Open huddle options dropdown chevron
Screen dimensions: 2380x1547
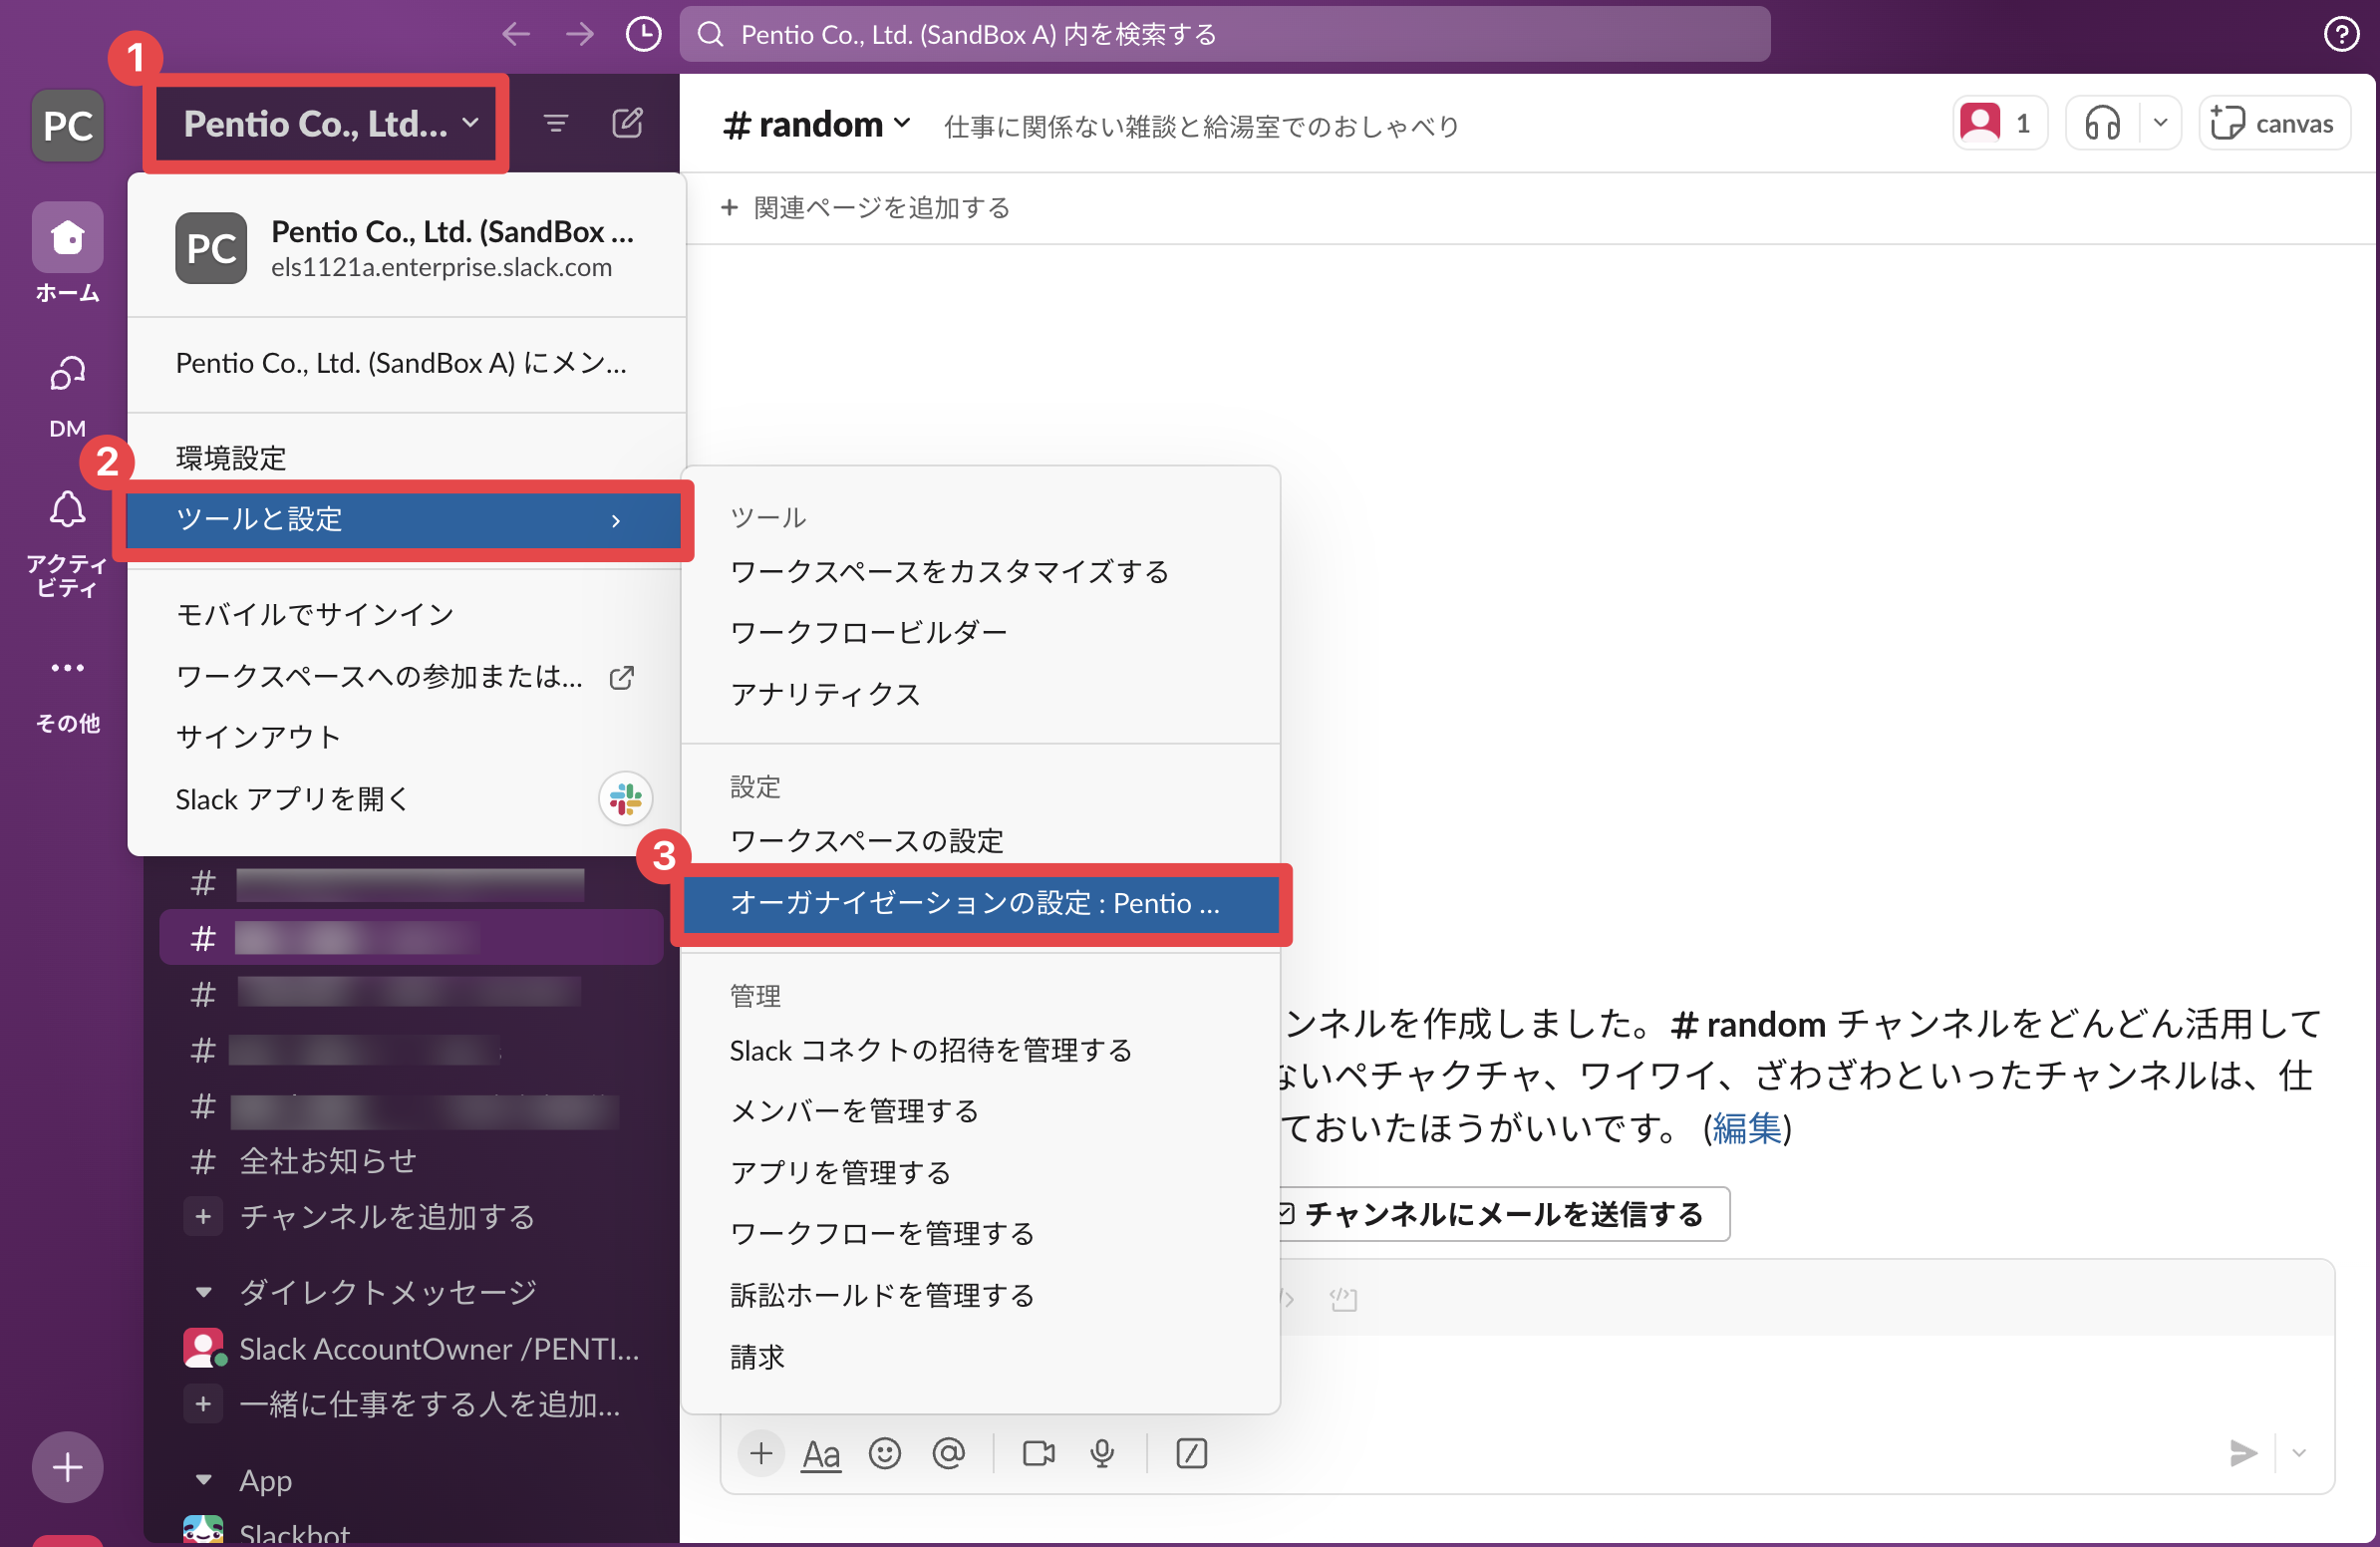tap(2160, 124)
